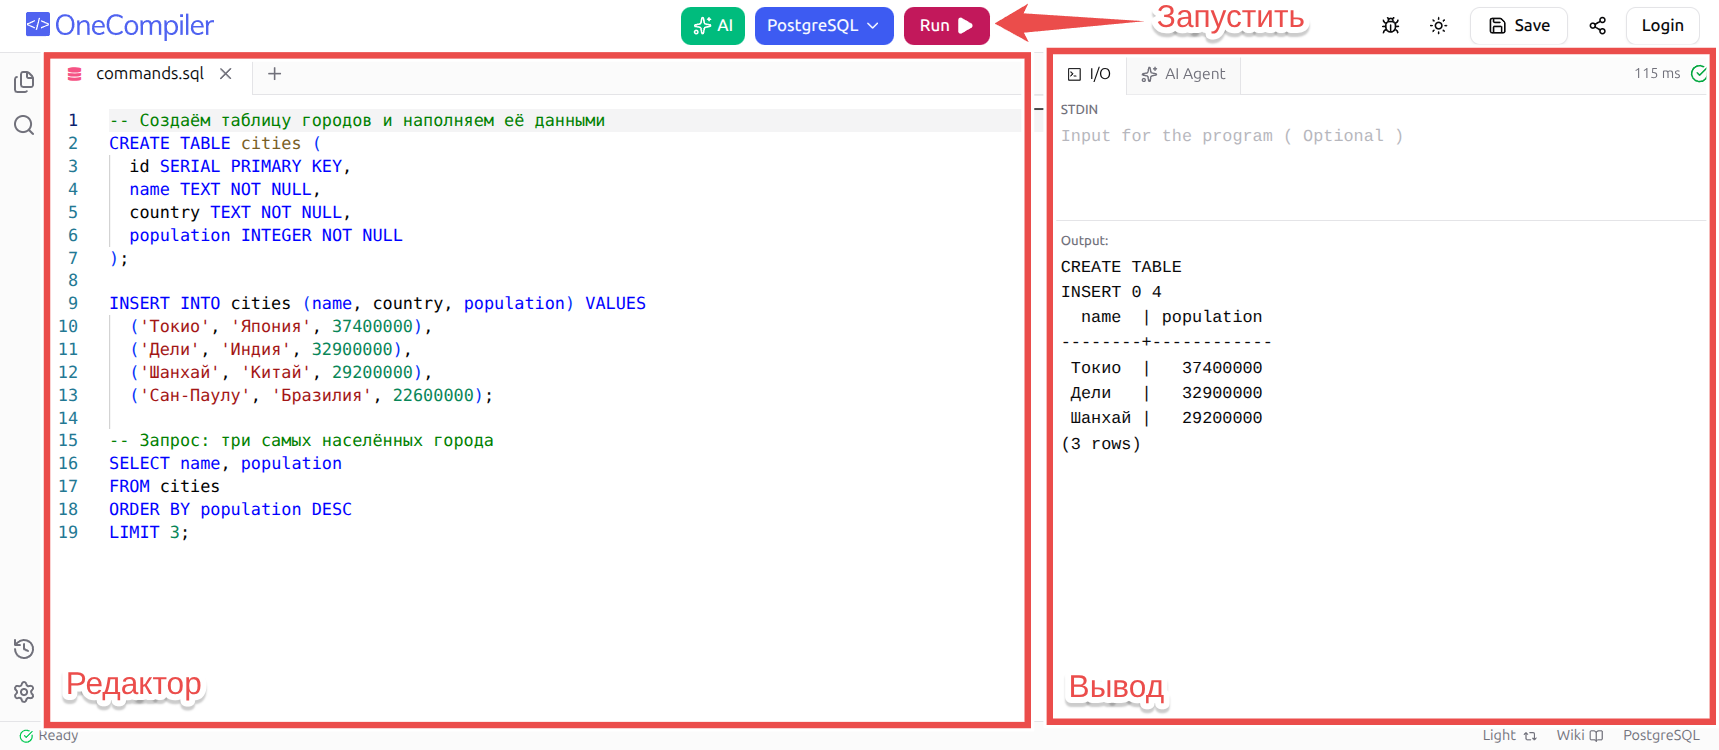This screenshot has height=750, width=1719.
Task: Click line number 9 in gutter
Action: 72,303
